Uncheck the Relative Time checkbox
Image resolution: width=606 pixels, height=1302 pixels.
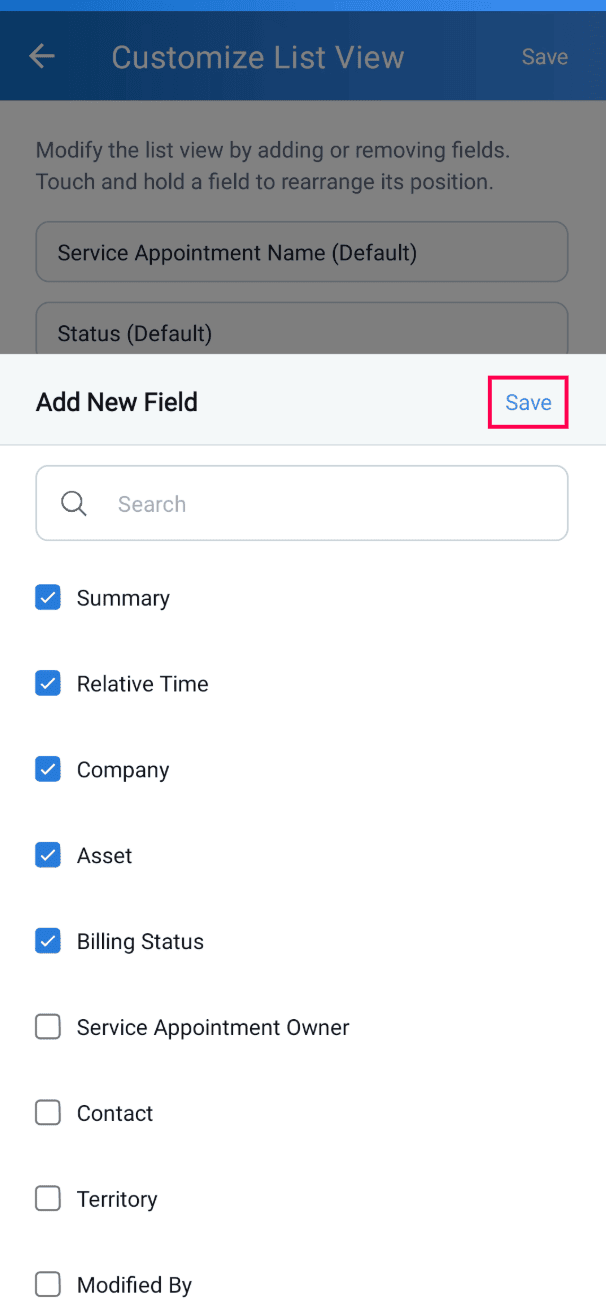pos(48,684)
